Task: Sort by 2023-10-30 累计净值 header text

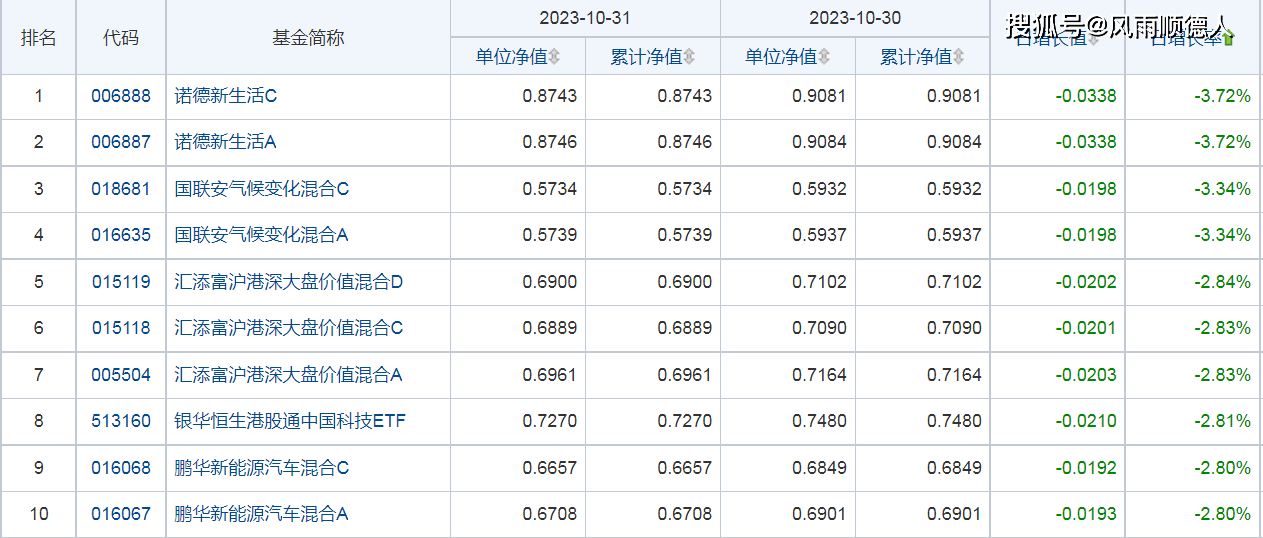Action: click(915, 57)
